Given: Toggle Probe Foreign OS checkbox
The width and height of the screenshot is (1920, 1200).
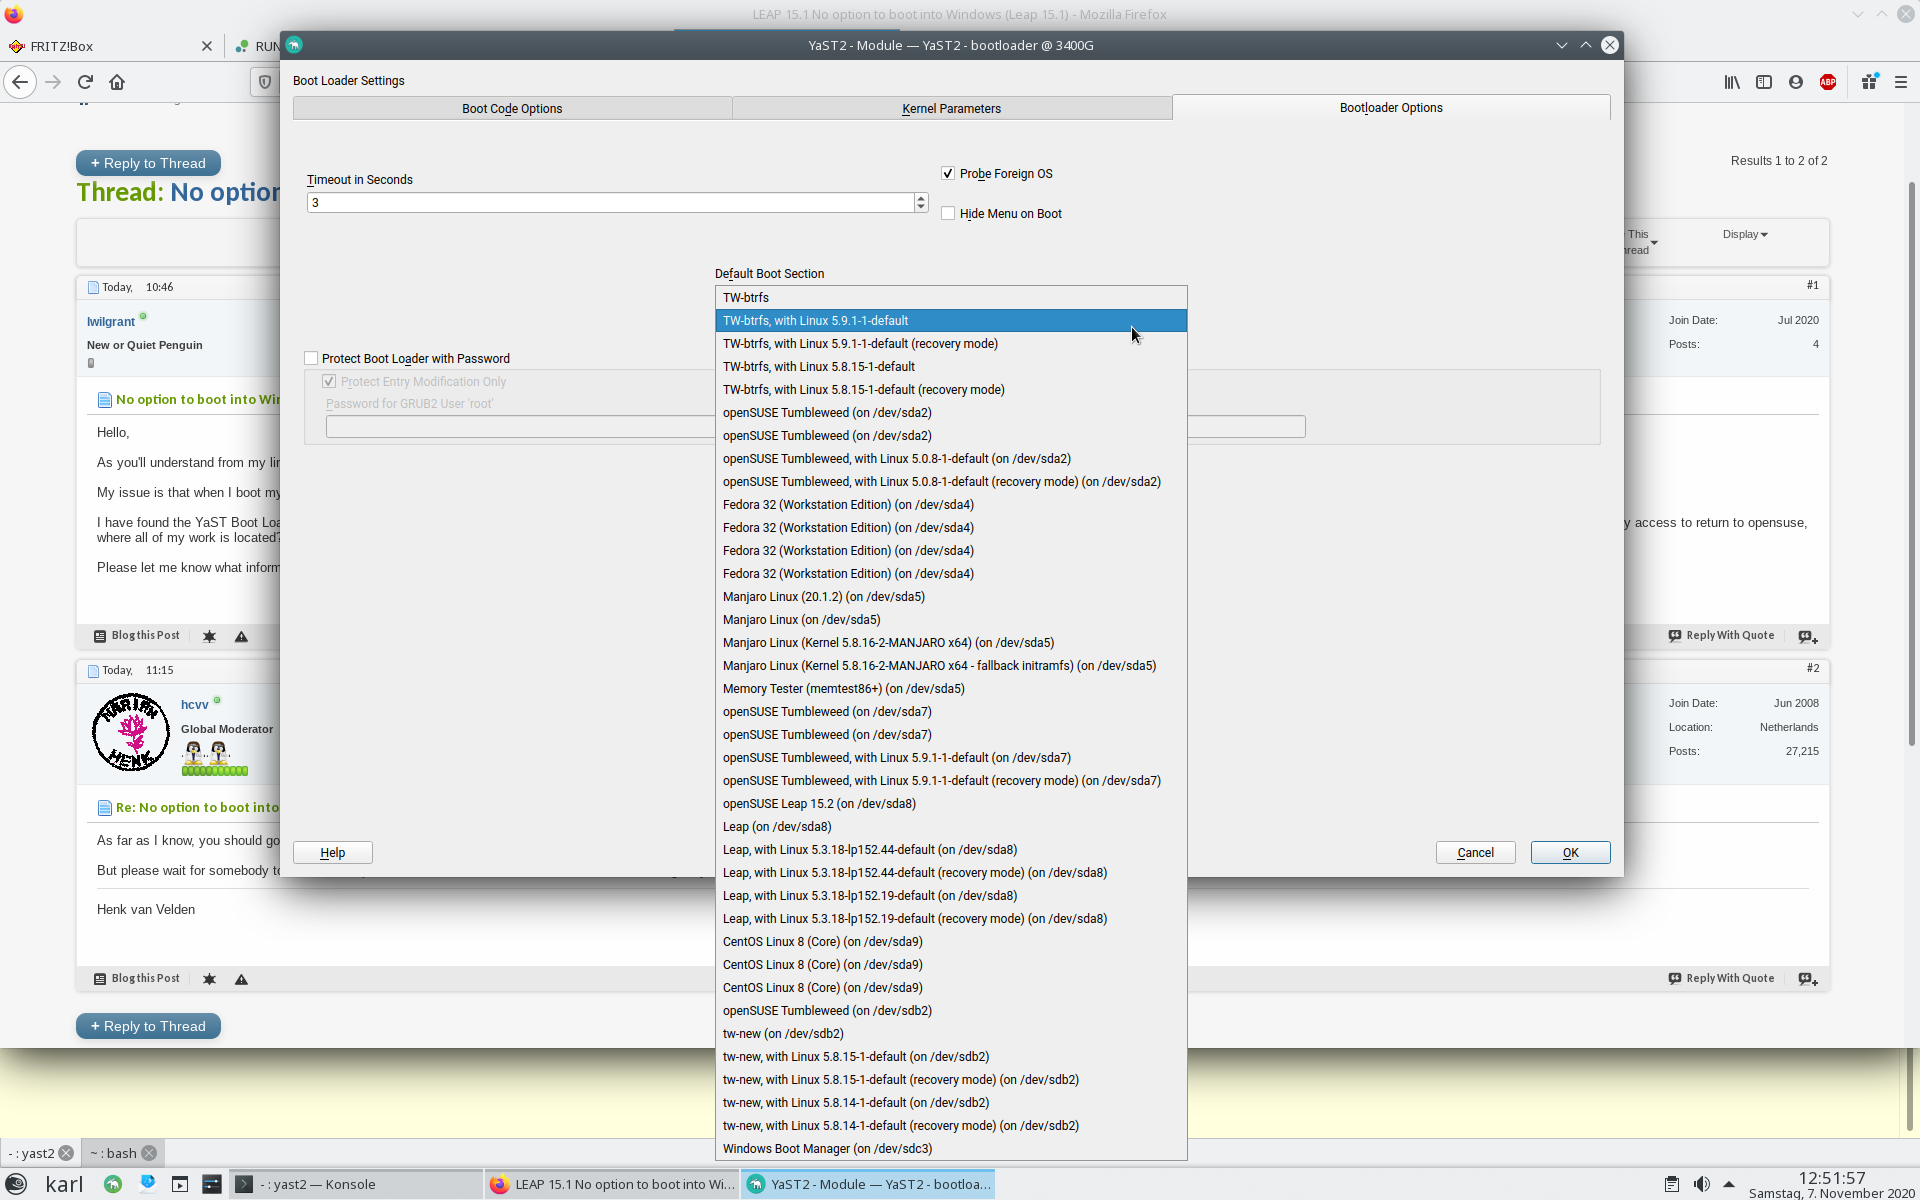Looking at the screenshot, I should click(948, 174).
